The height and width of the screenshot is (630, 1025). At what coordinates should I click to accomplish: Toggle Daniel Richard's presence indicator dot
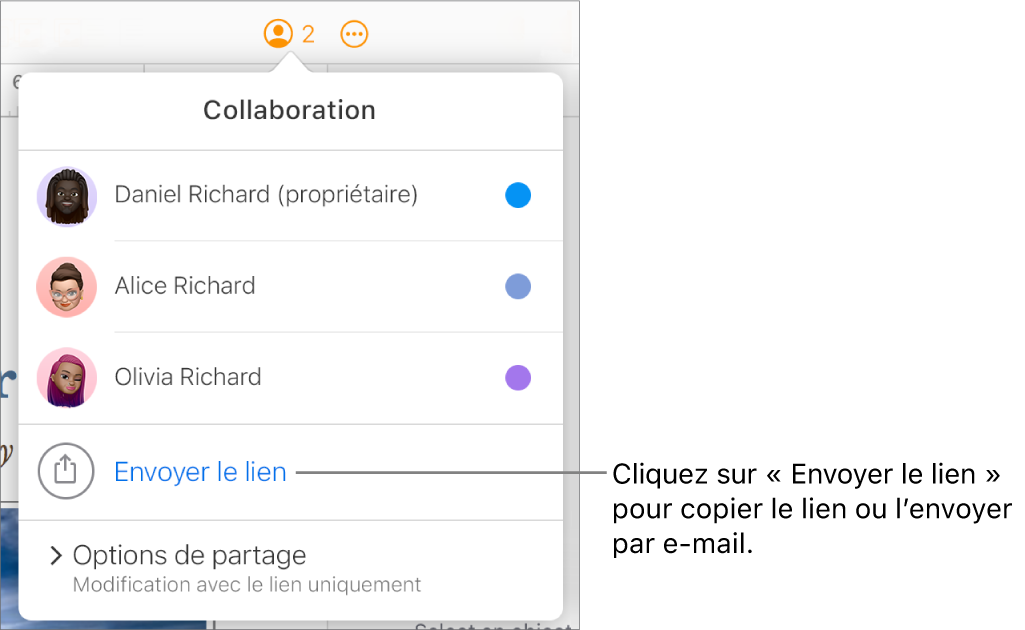(x=518, y=195)
